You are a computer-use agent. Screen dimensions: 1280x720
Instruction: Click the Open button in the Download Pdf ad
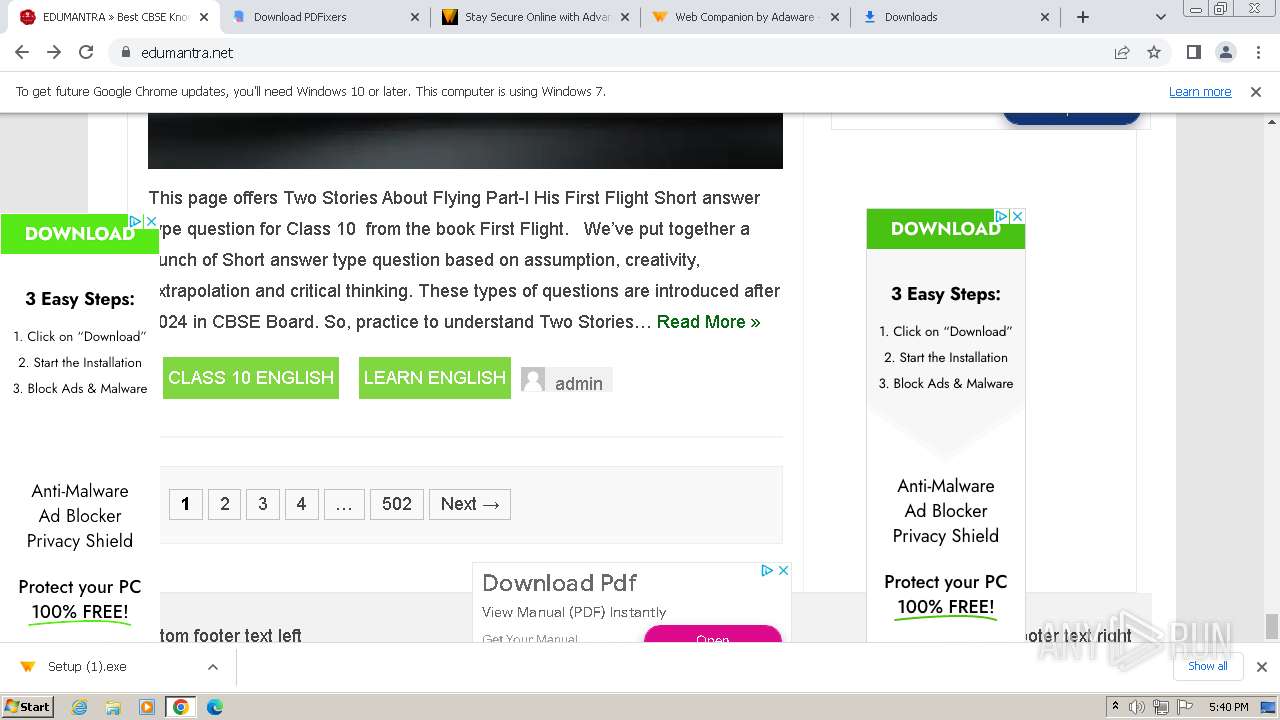click(x=712, y=636)
